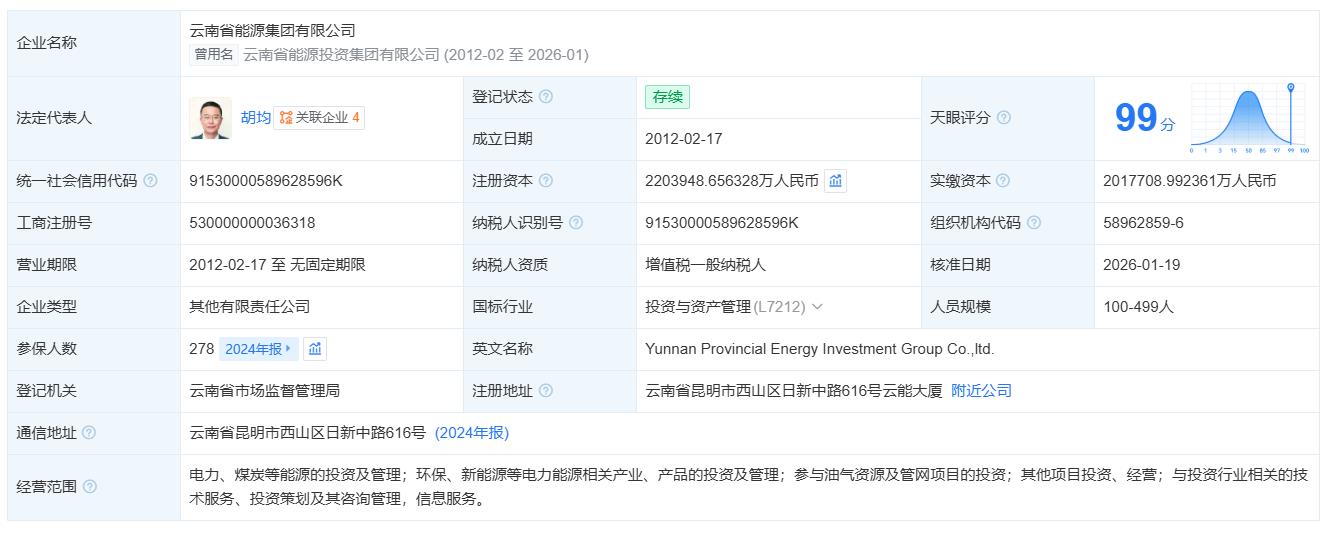The image size is (1332, 535).
Task: Click help icon next to 经营范围
Action: pyautogui.click(x=90, y=487)
